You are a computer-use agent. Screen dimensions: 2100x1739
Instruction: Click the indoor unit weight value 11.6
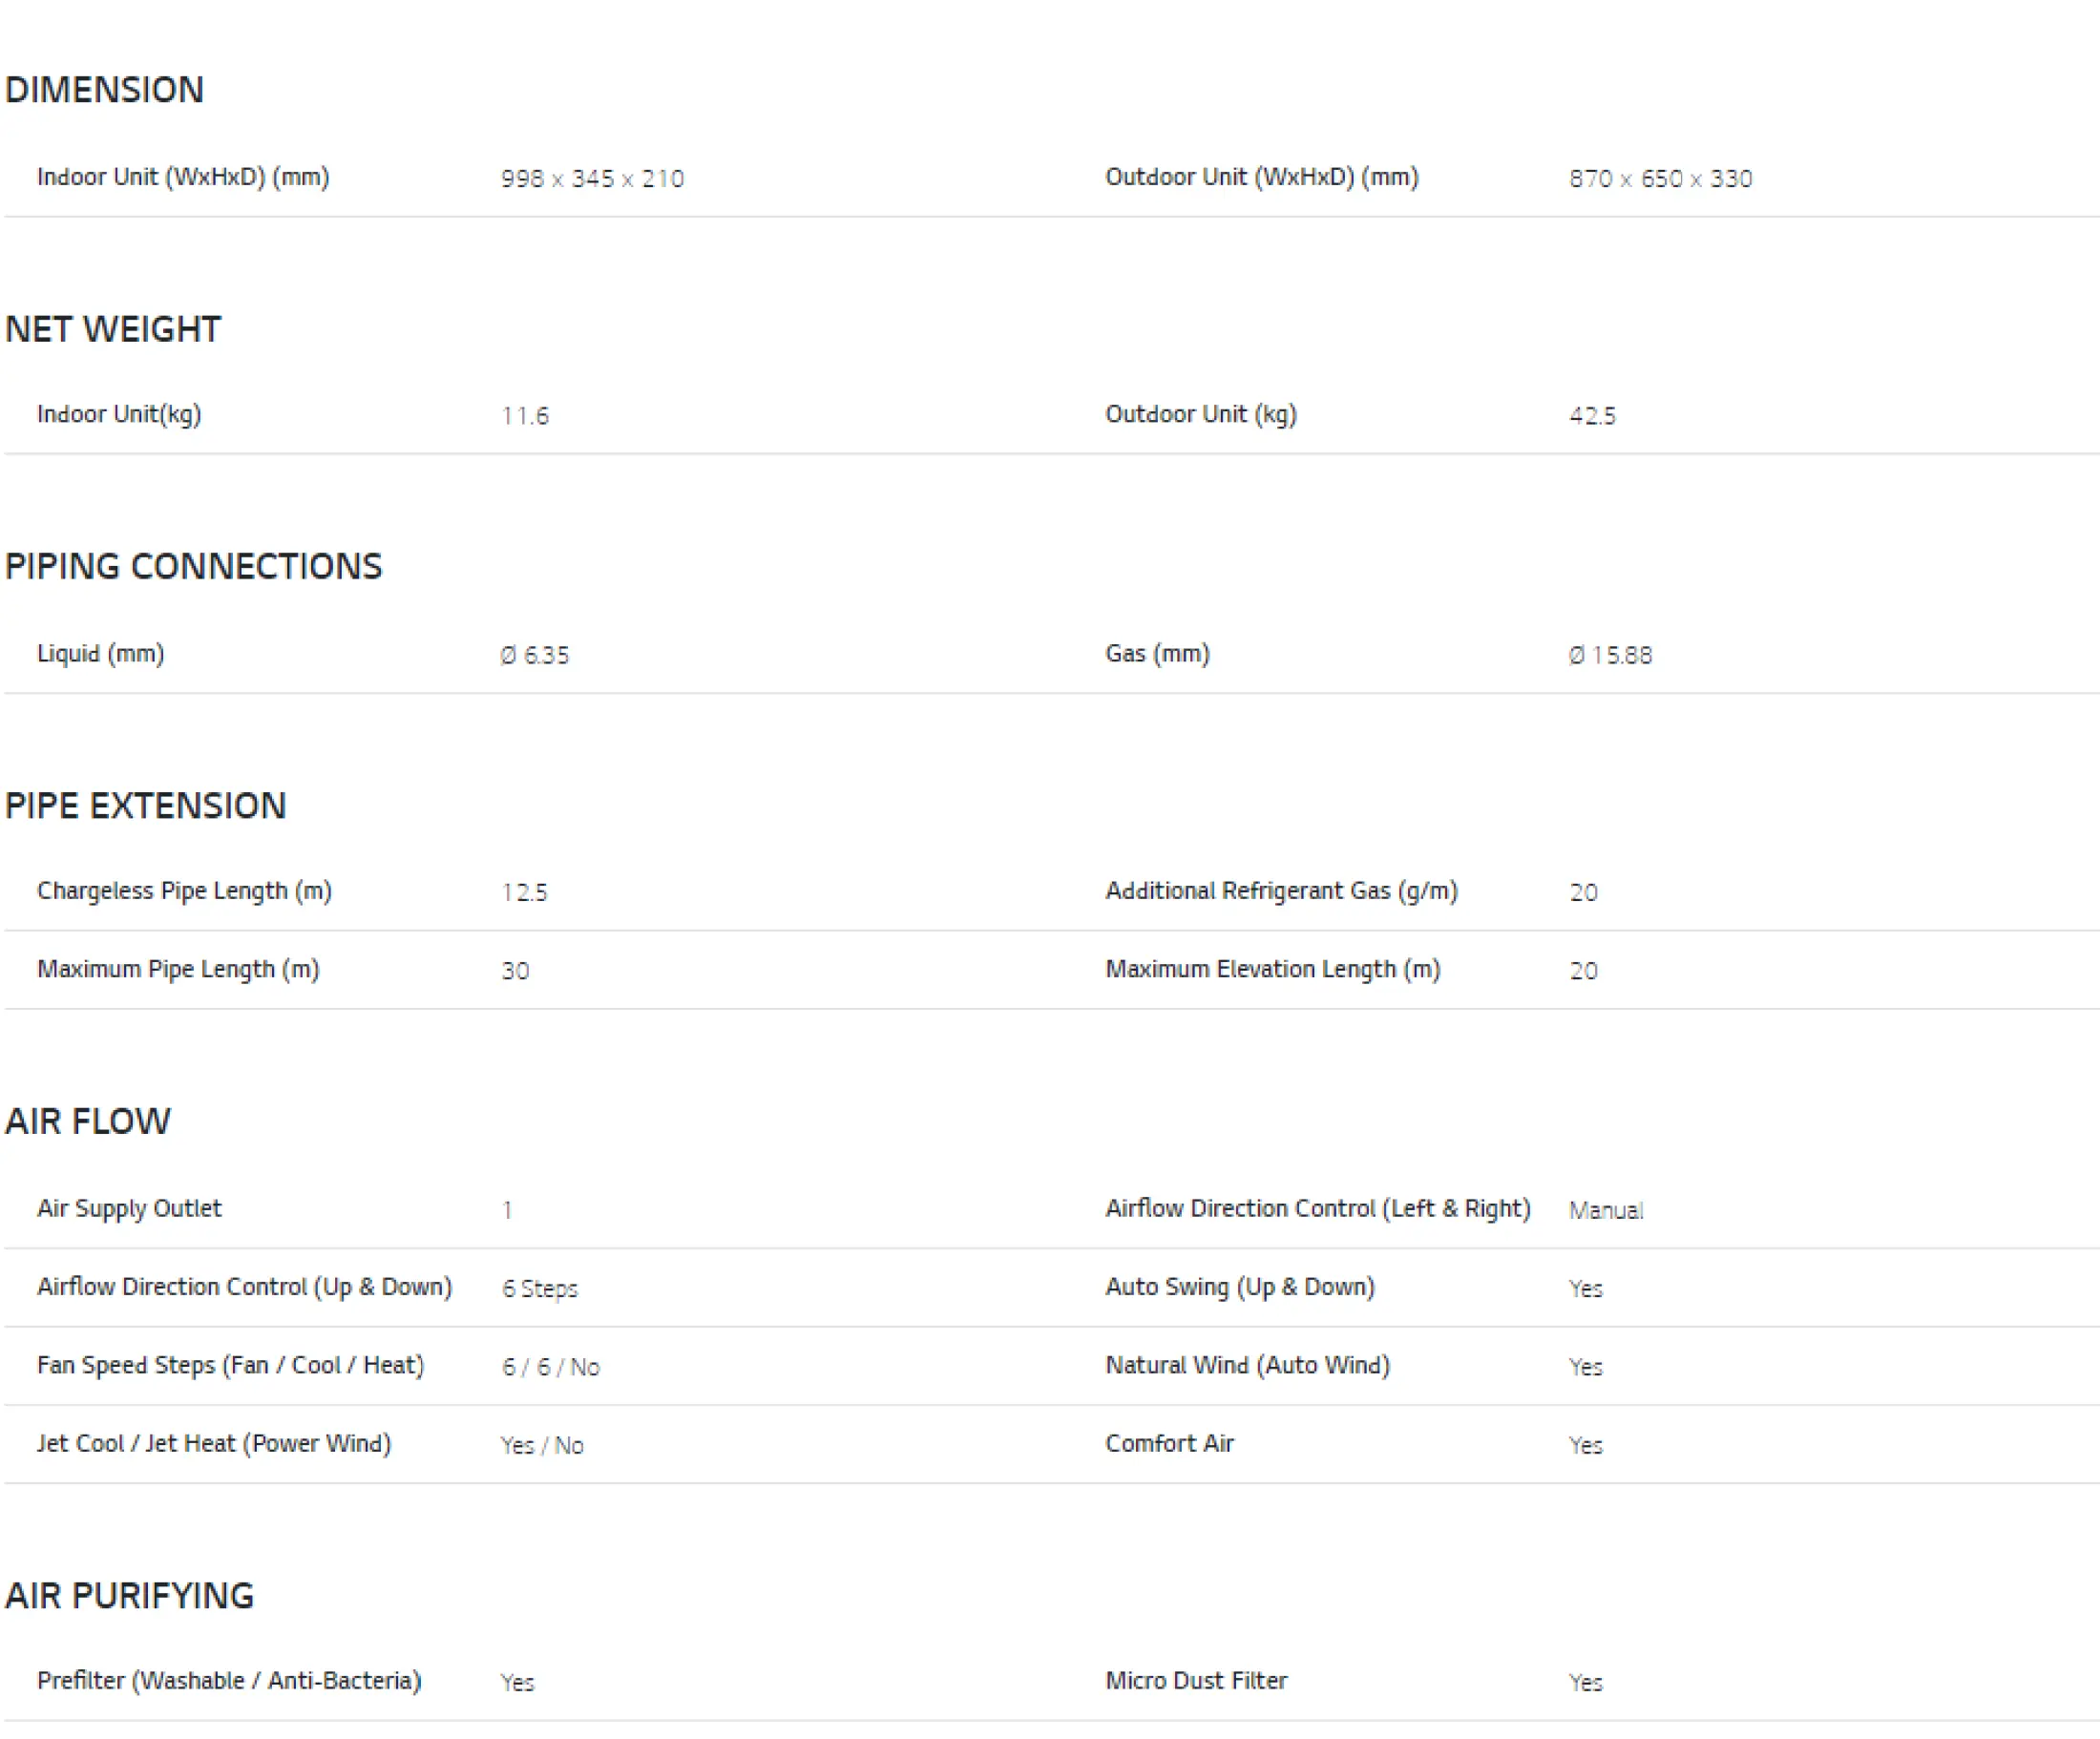coord(525,416)
